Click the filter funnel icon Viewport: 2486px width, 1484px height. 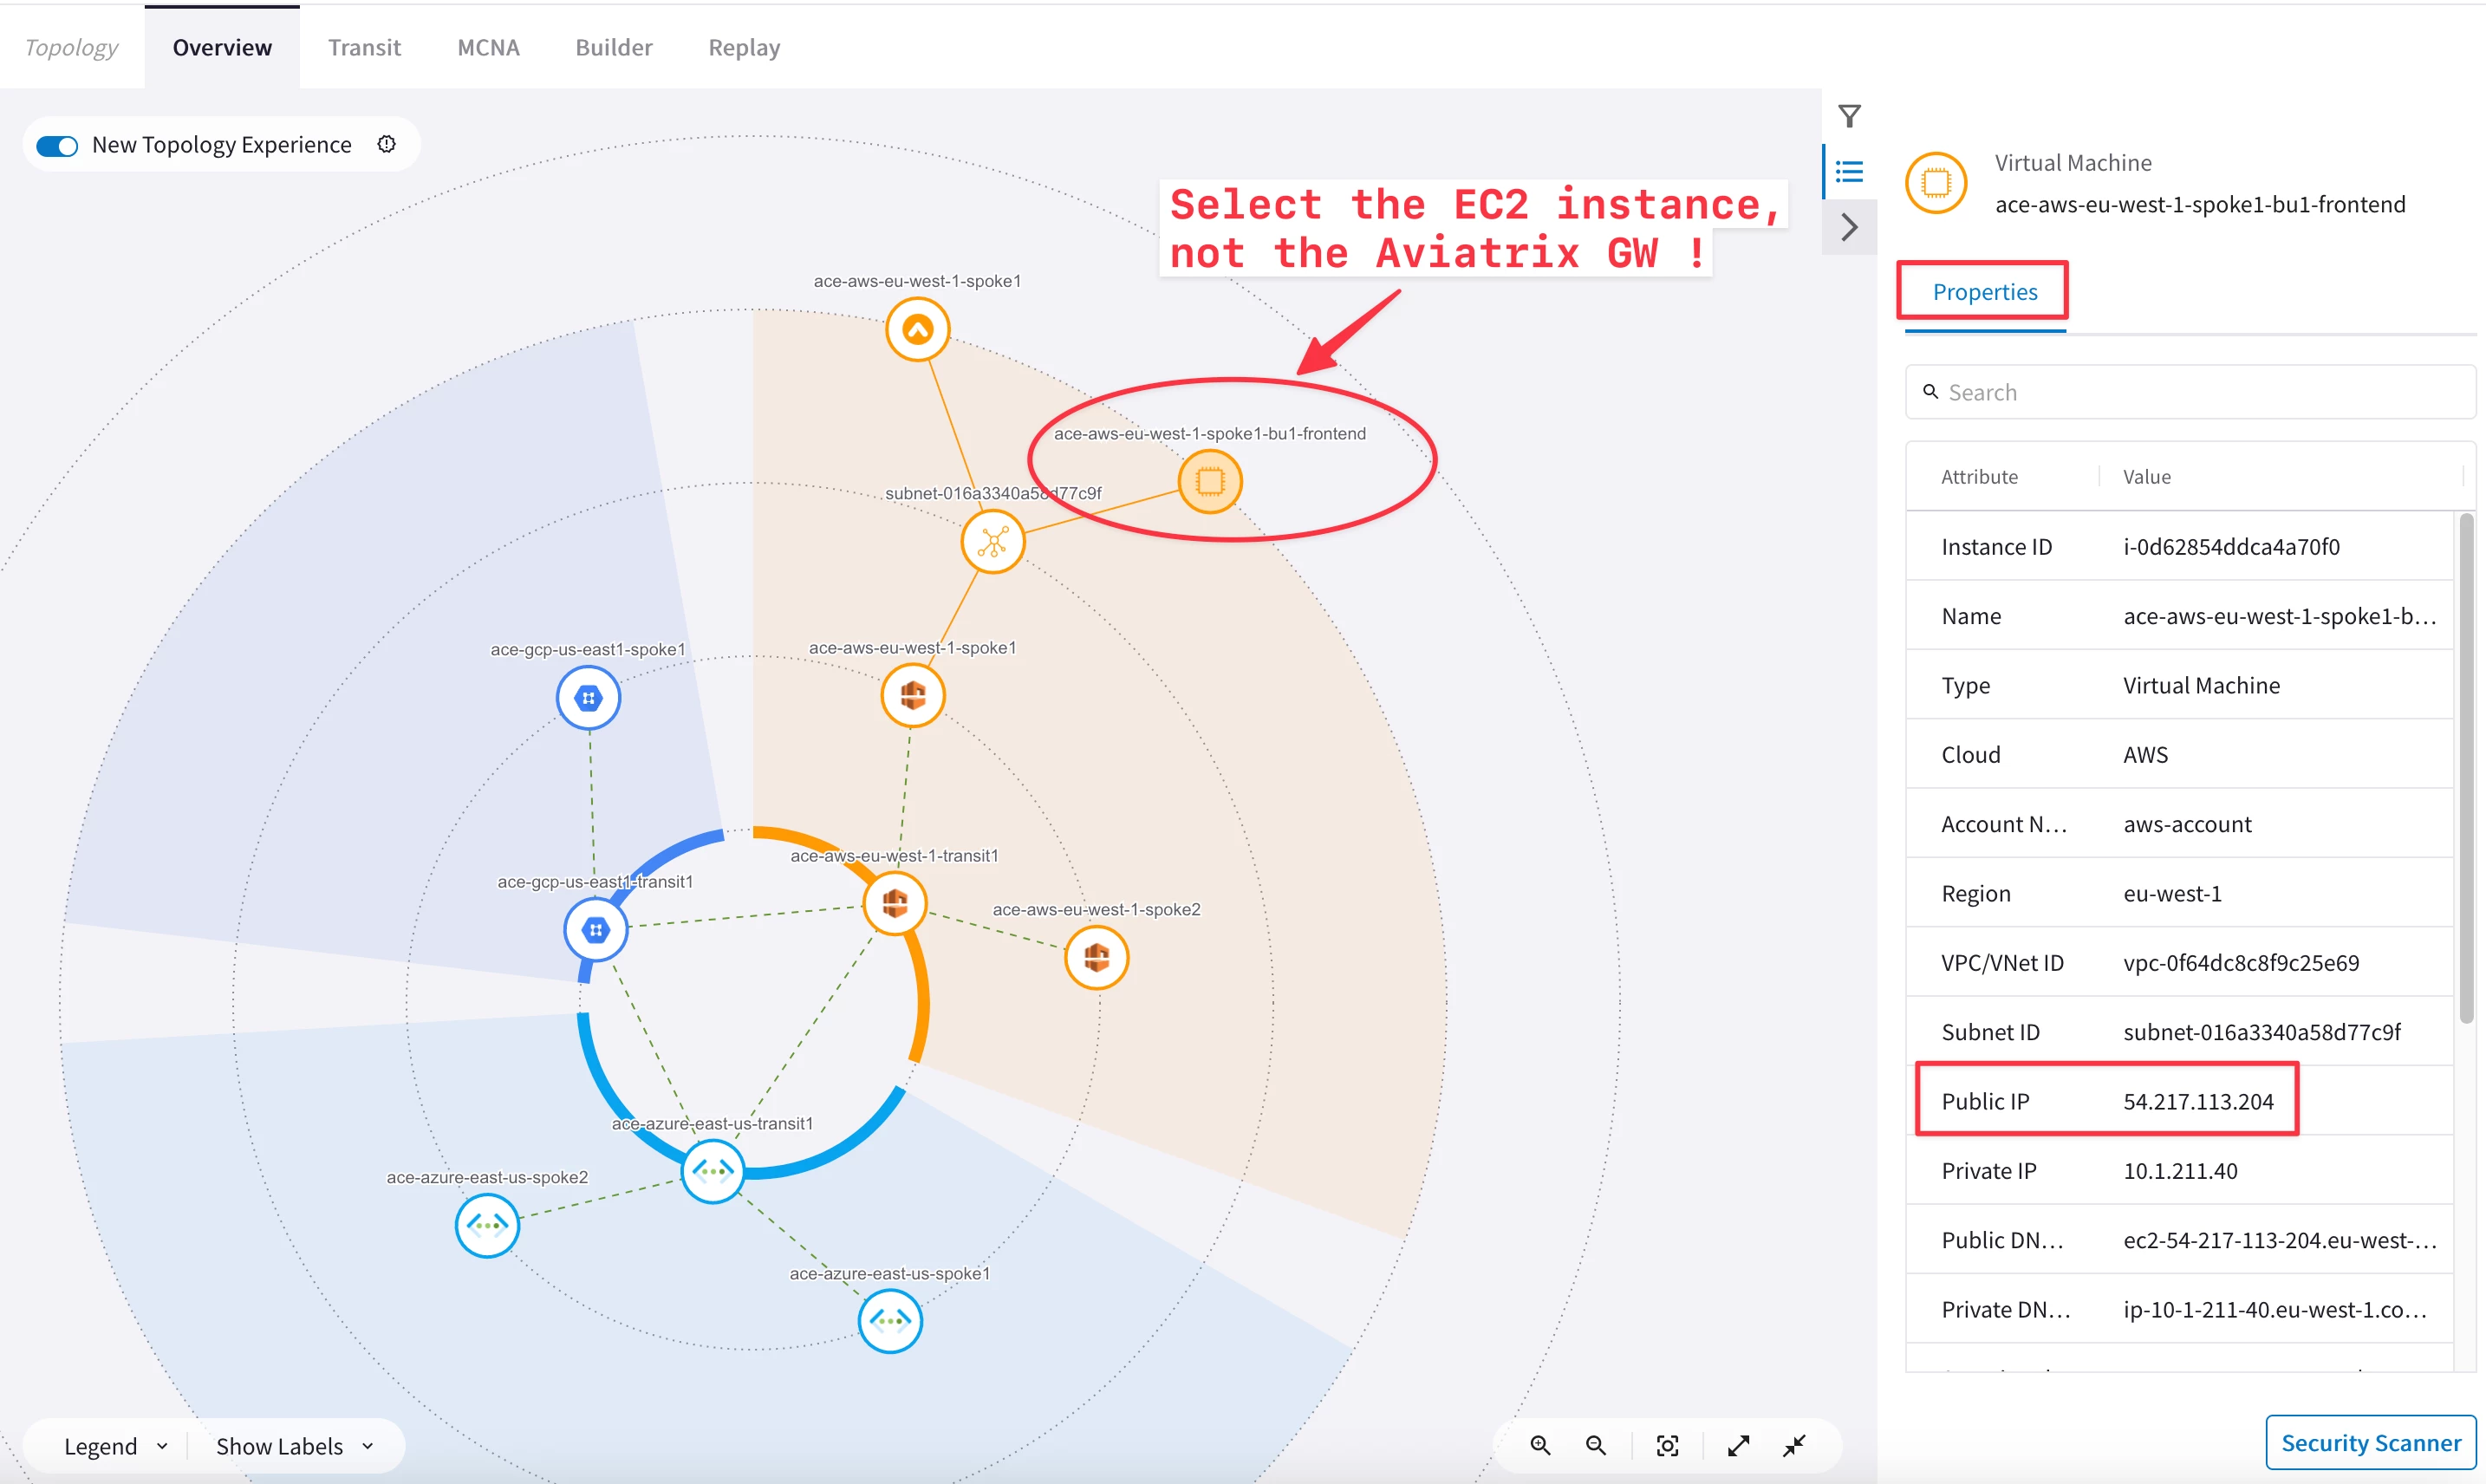[x=1849, y=116]
